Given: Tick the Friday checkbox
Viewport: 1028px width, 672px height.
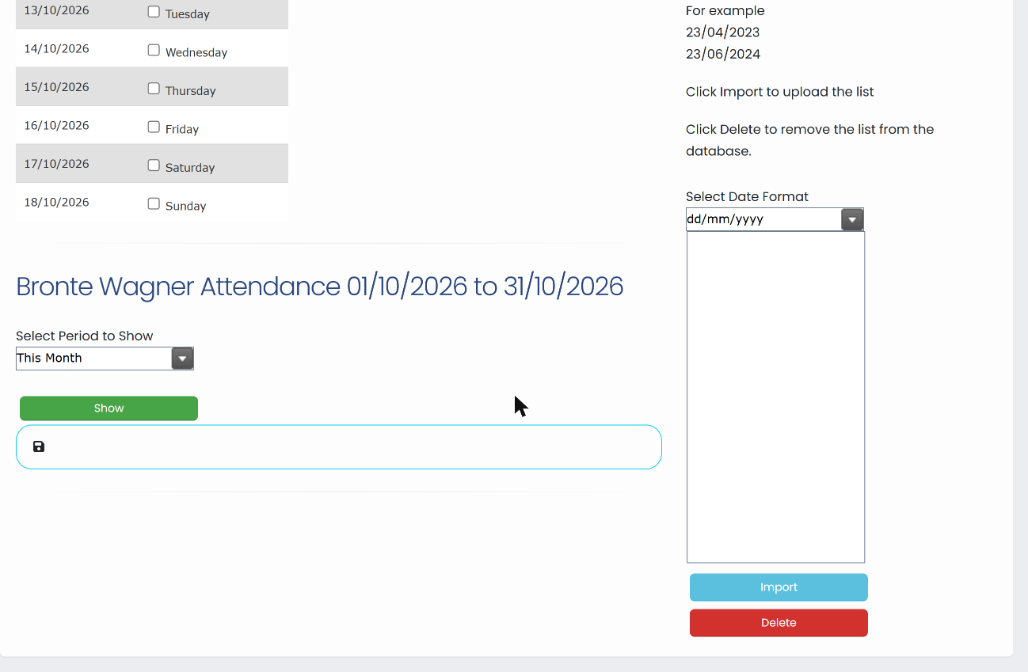Looking at the screenshot, I should click(153, 127).
